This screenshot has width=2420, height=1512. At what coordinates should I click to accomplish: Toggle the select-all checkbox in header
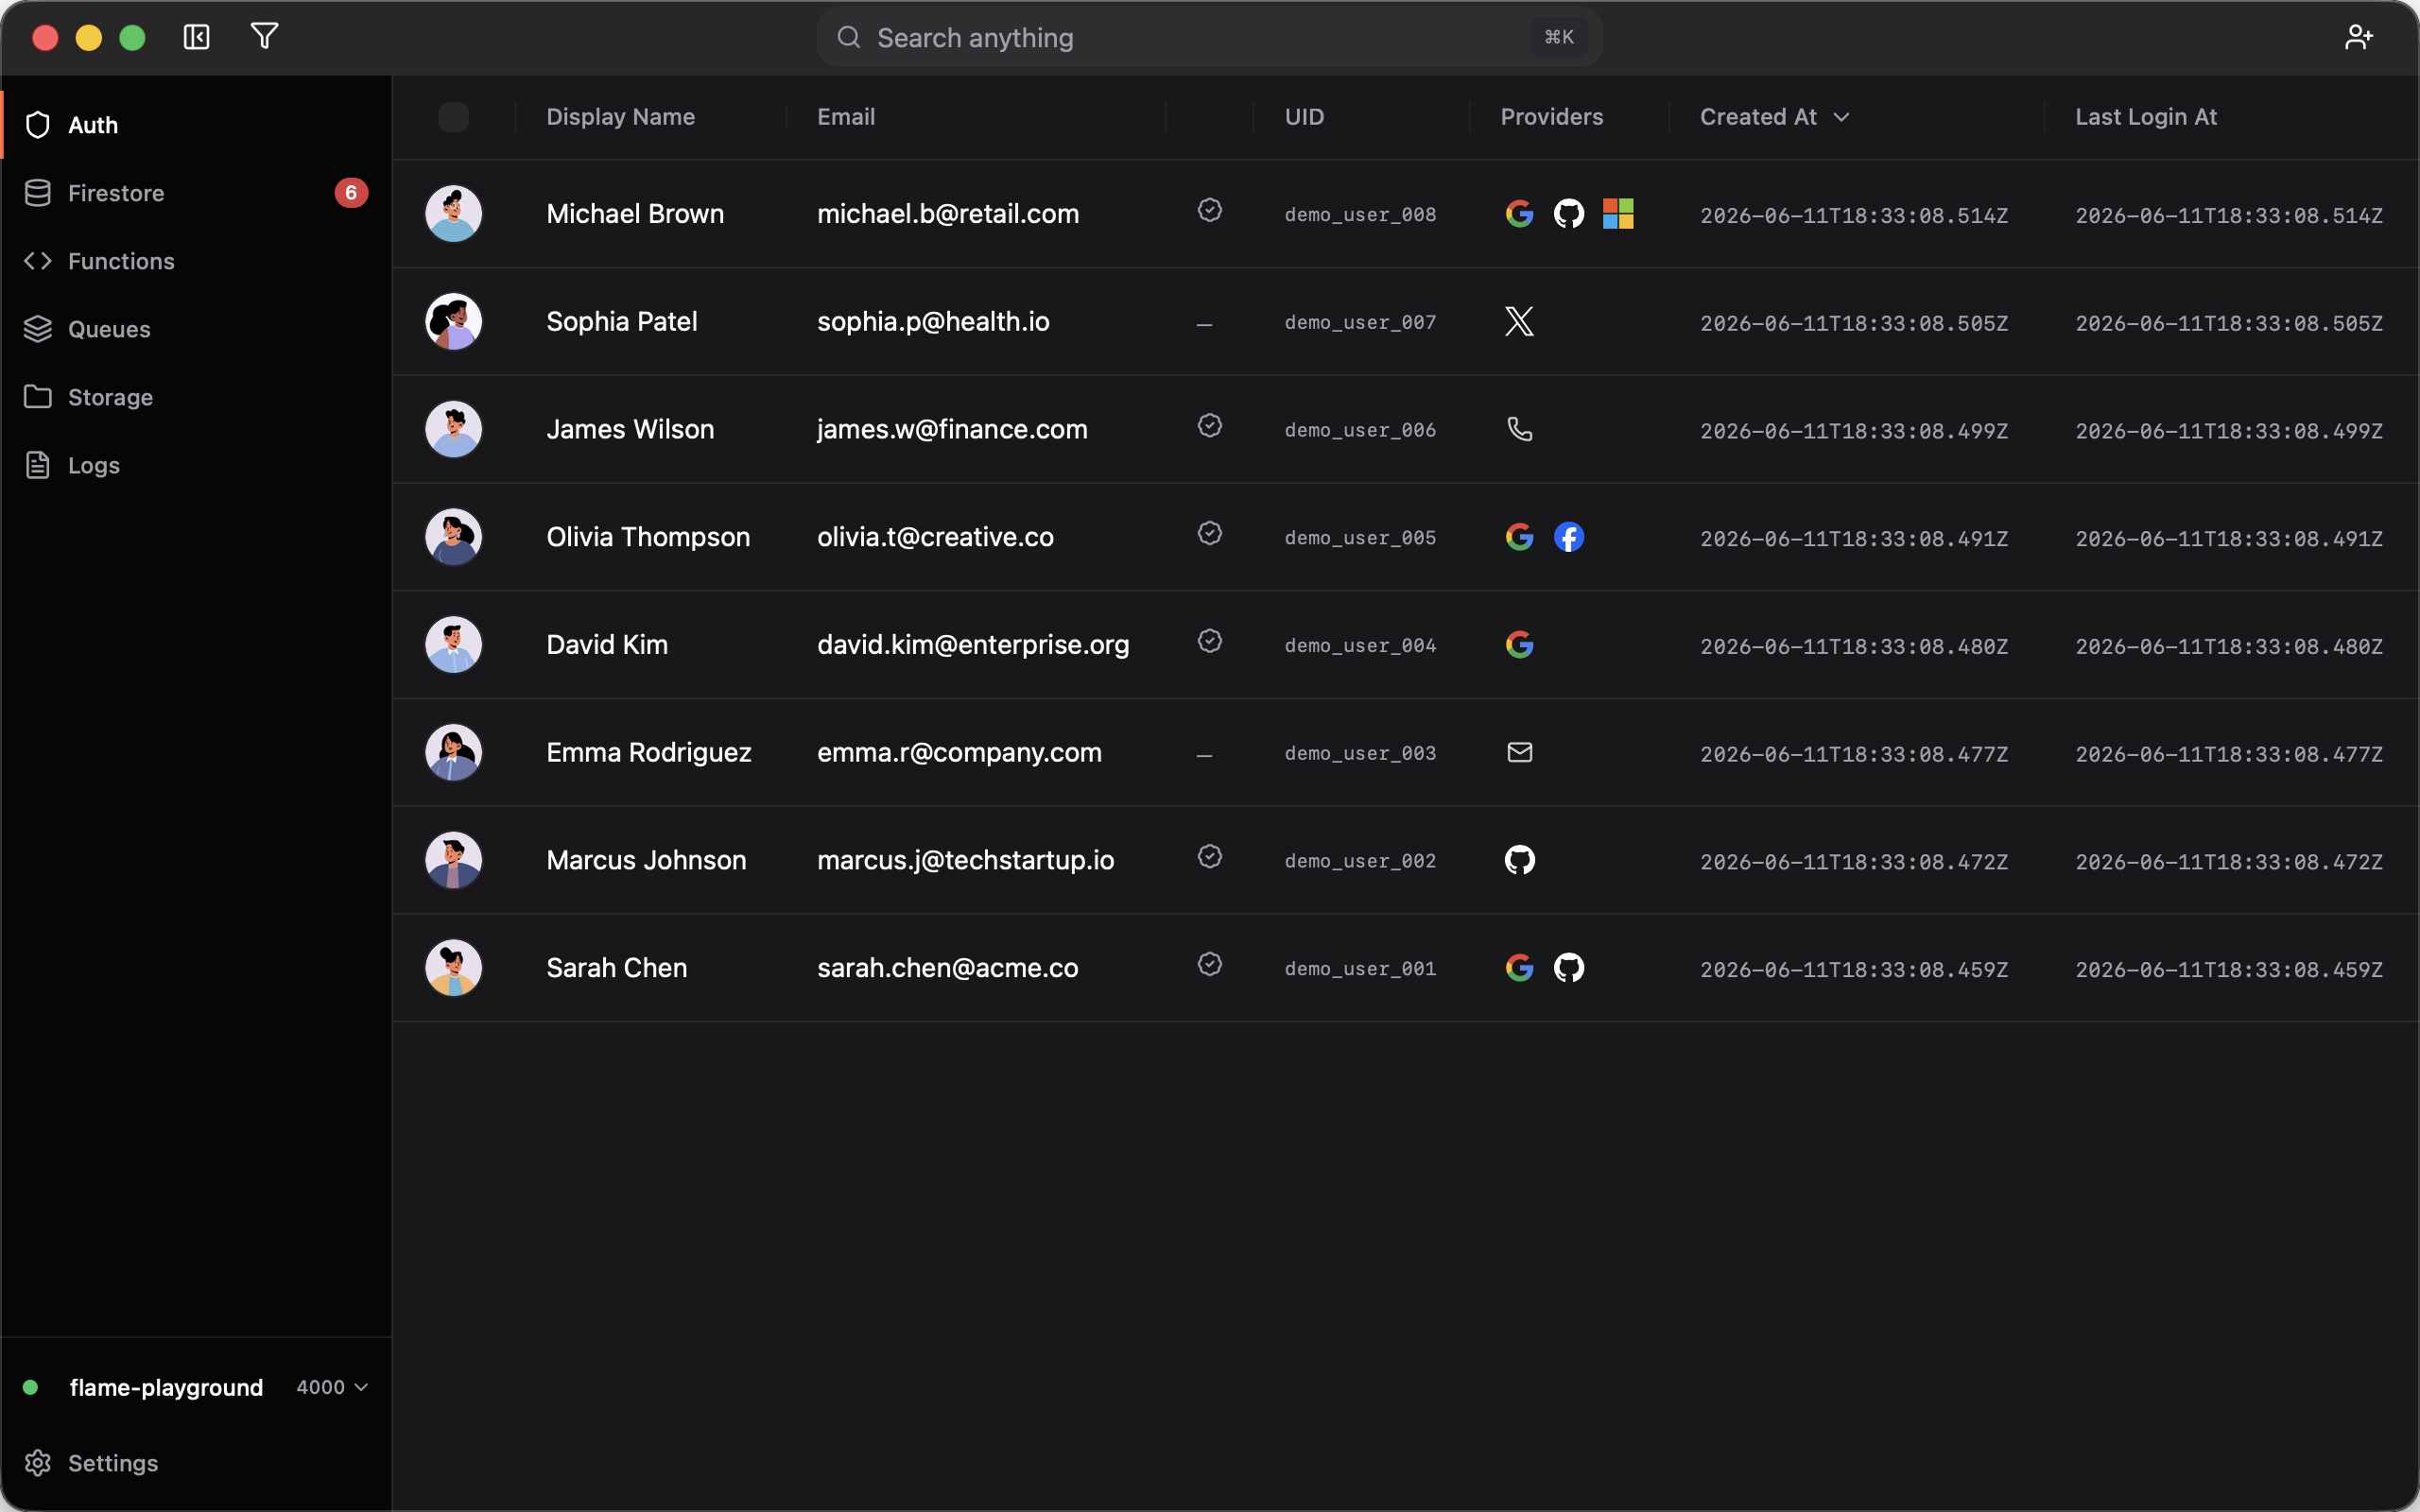coord(453,117)
